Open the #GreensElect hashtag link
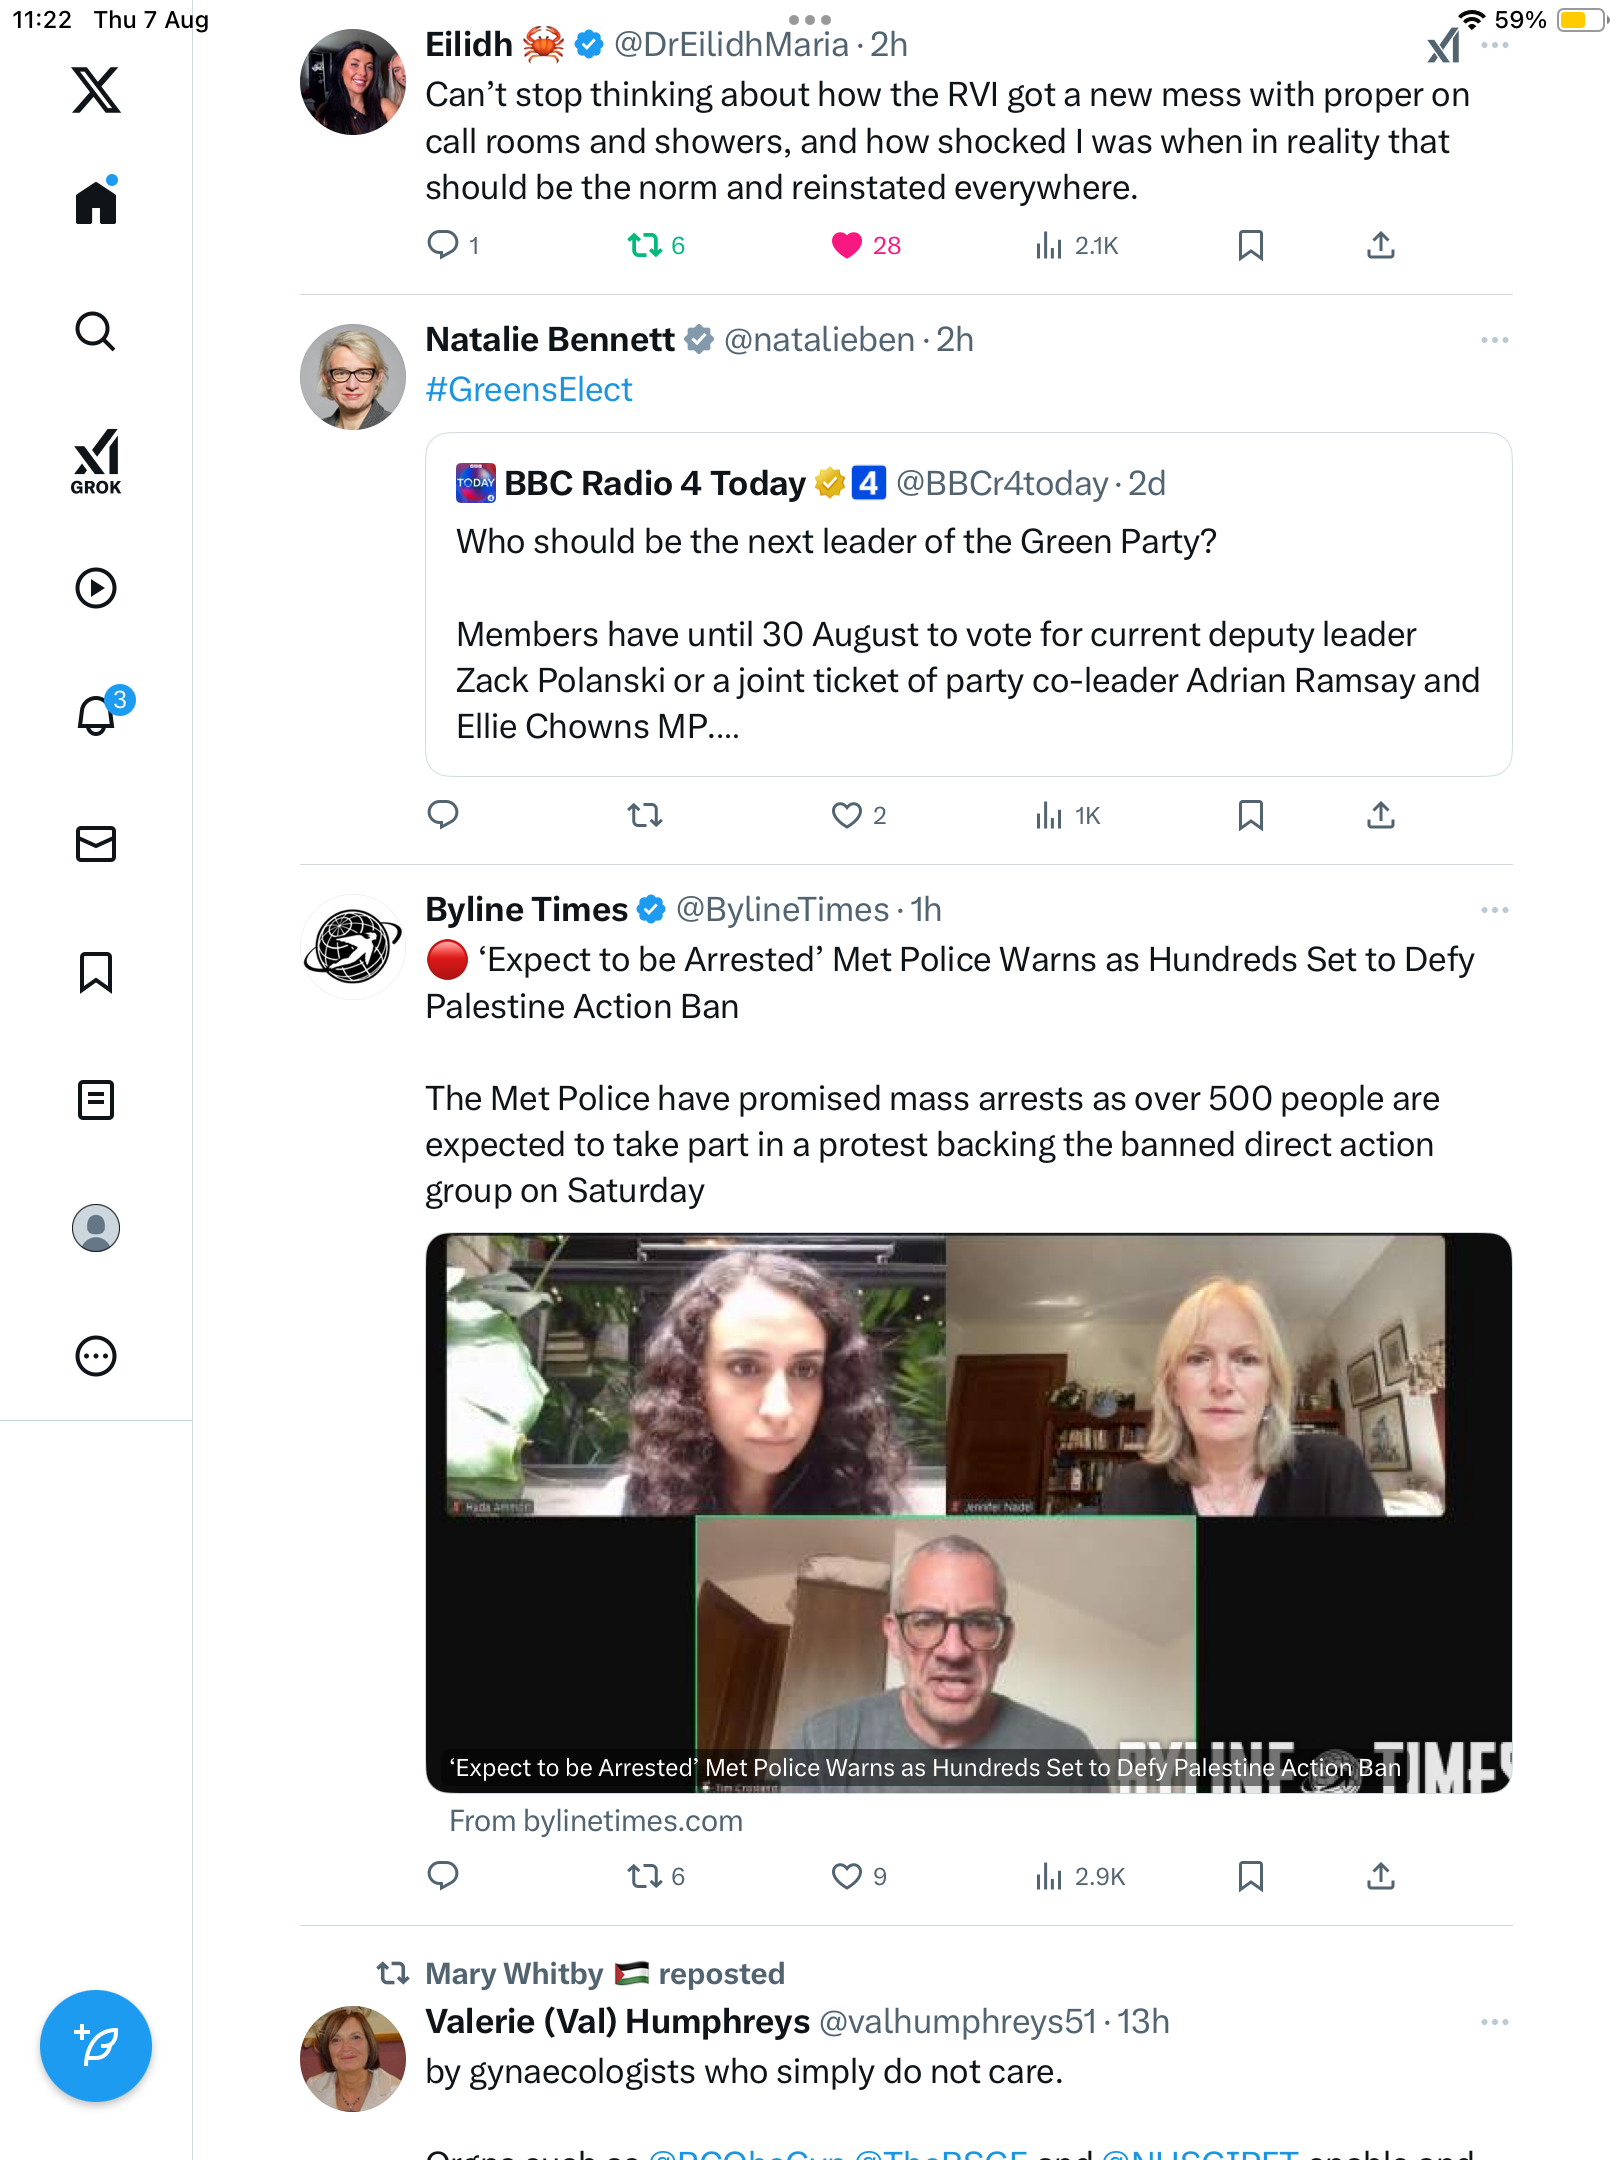The image size is (1620, 2160). pyautogui.click(x=529, y=390)
